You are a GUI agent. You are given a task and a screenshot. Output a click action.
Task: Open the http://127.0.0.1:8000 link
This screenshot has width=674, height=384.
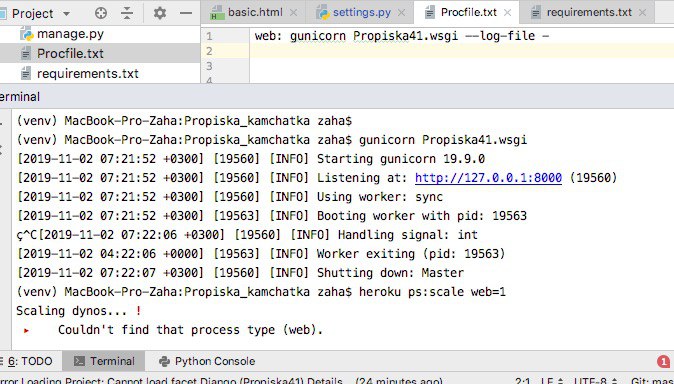pos(488,178)
